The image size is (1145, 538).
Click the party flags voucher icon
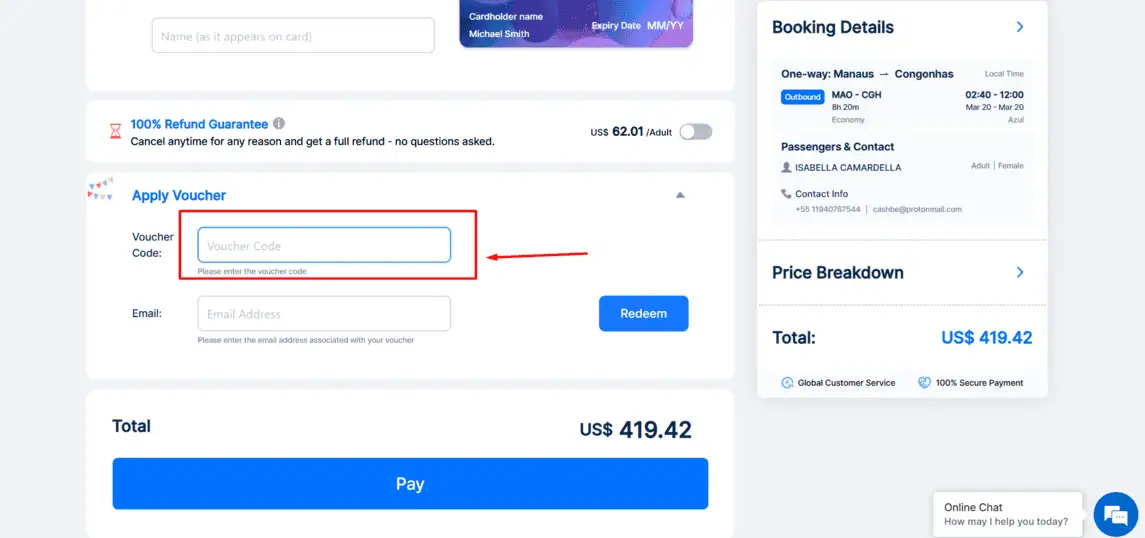[x=101, y=188]
